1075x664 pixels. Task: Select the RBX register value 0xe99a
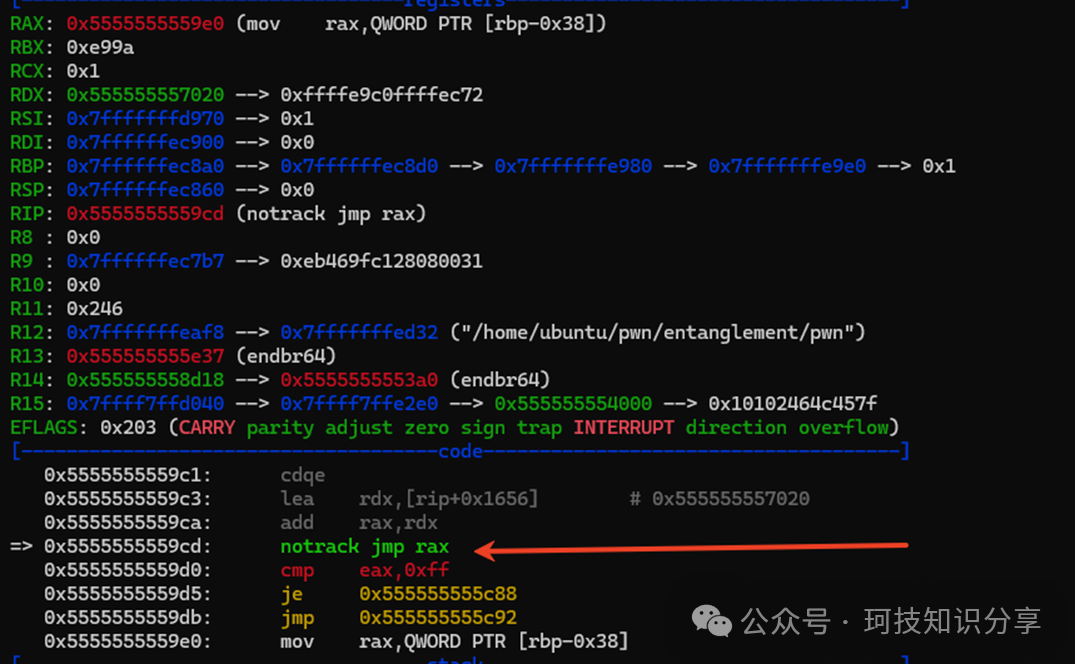100,47
